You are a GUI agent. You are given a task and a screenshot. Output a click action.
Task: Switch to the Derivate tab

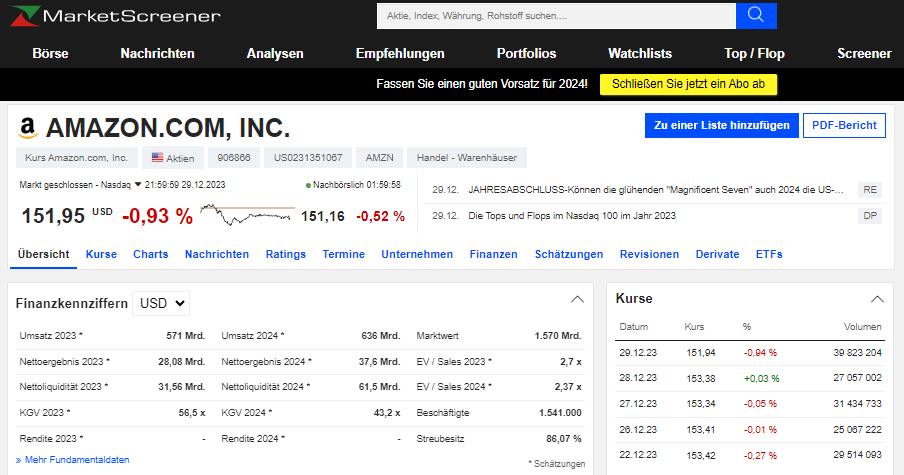[717, 254]
